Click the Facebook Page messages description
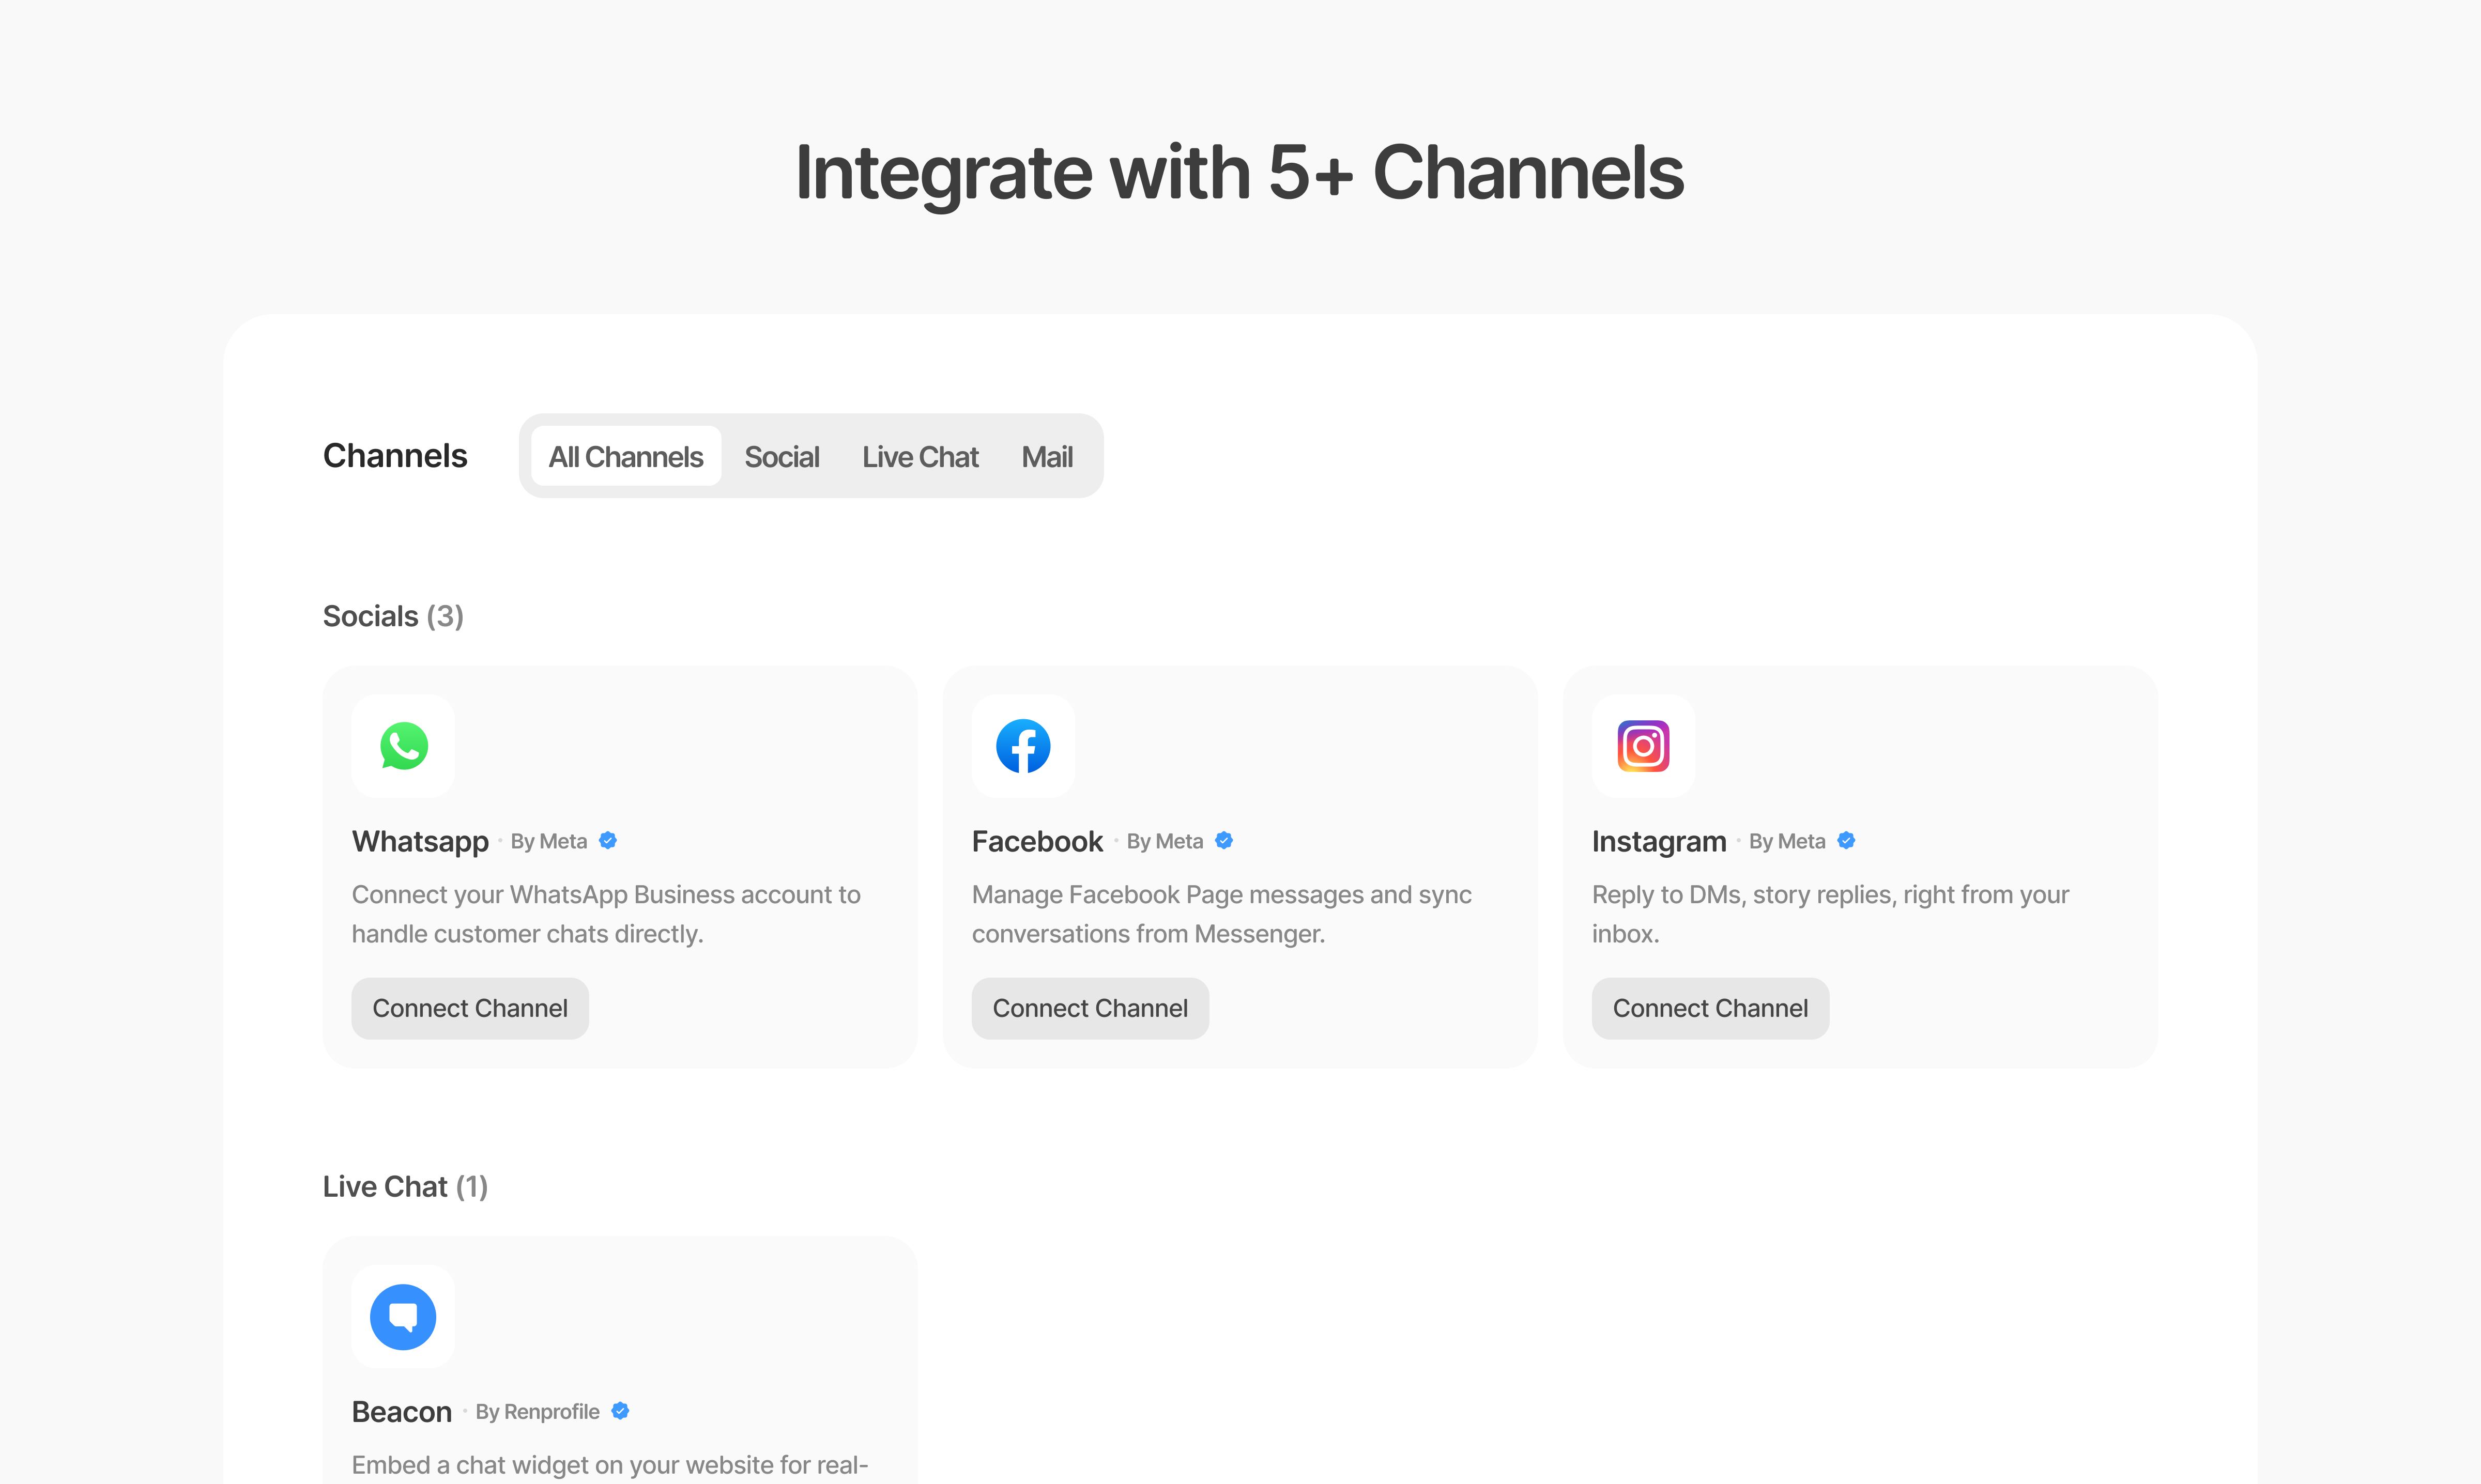2481x1484 pixels. click(1222, 914)
